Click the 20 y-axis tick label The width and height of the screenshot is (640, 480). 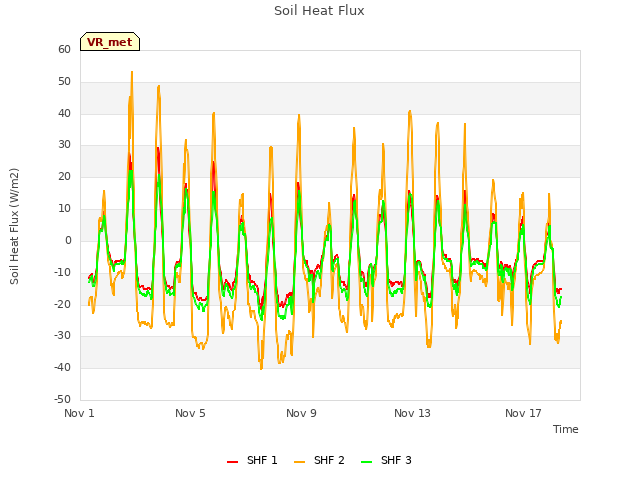coord(64,177)
